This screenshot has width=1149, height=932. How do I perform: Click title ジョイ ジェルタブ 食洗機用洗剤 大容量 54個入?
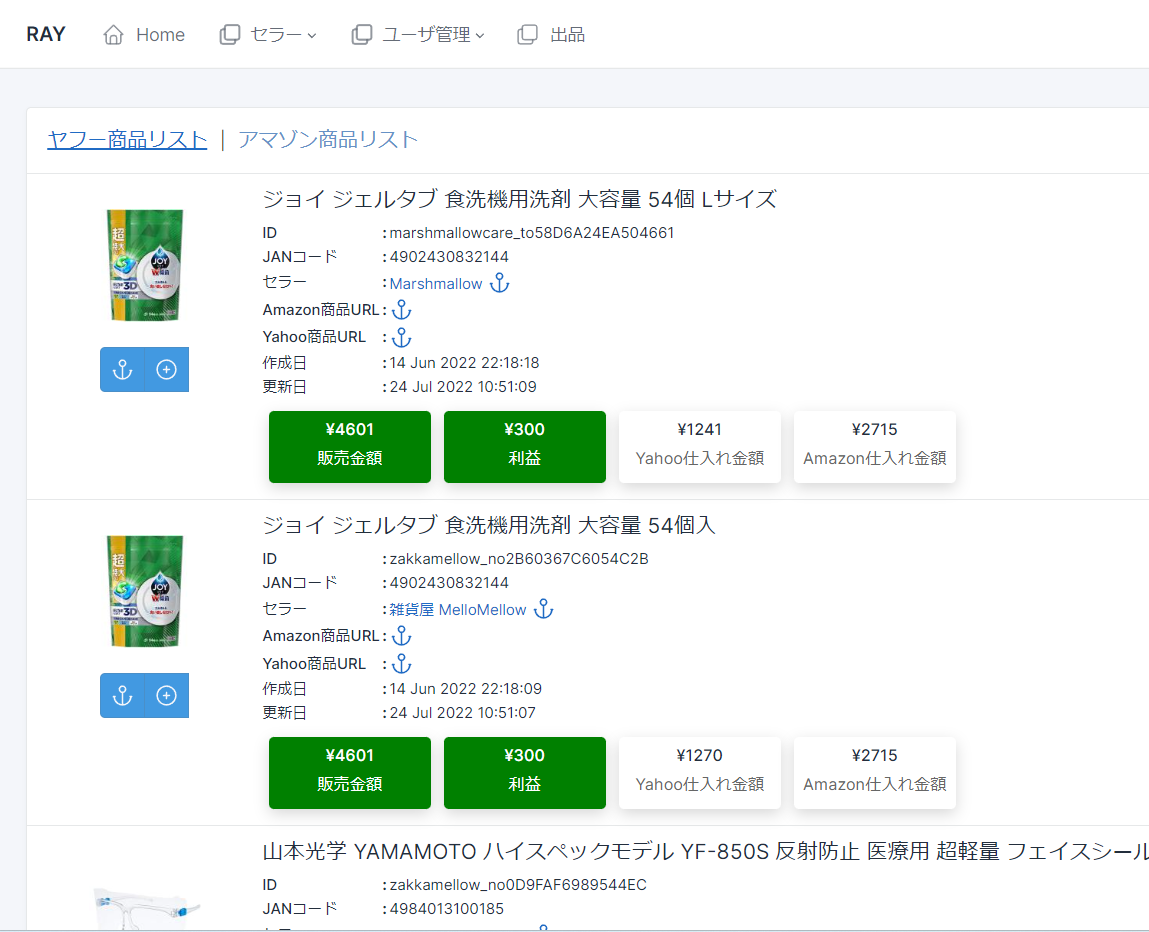tap(489, 525)
